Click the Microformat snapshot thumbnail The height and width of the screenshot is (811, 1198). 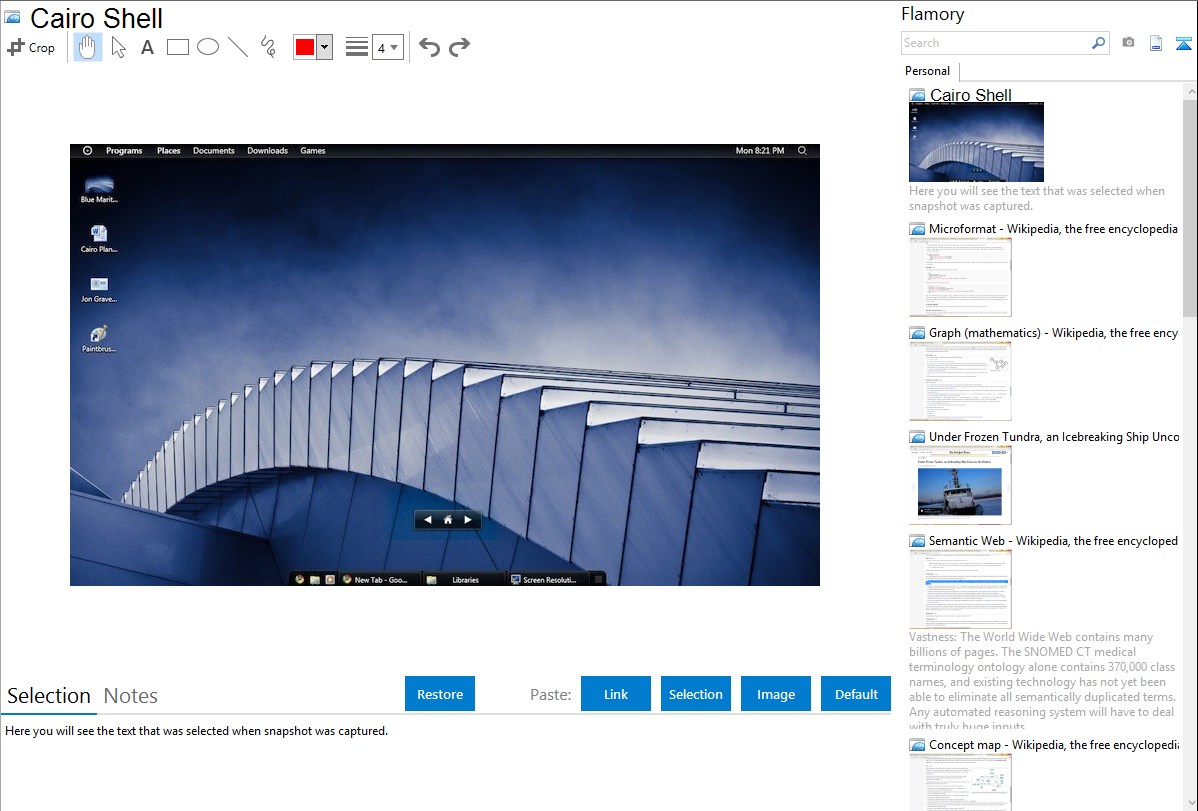(960, 277)
